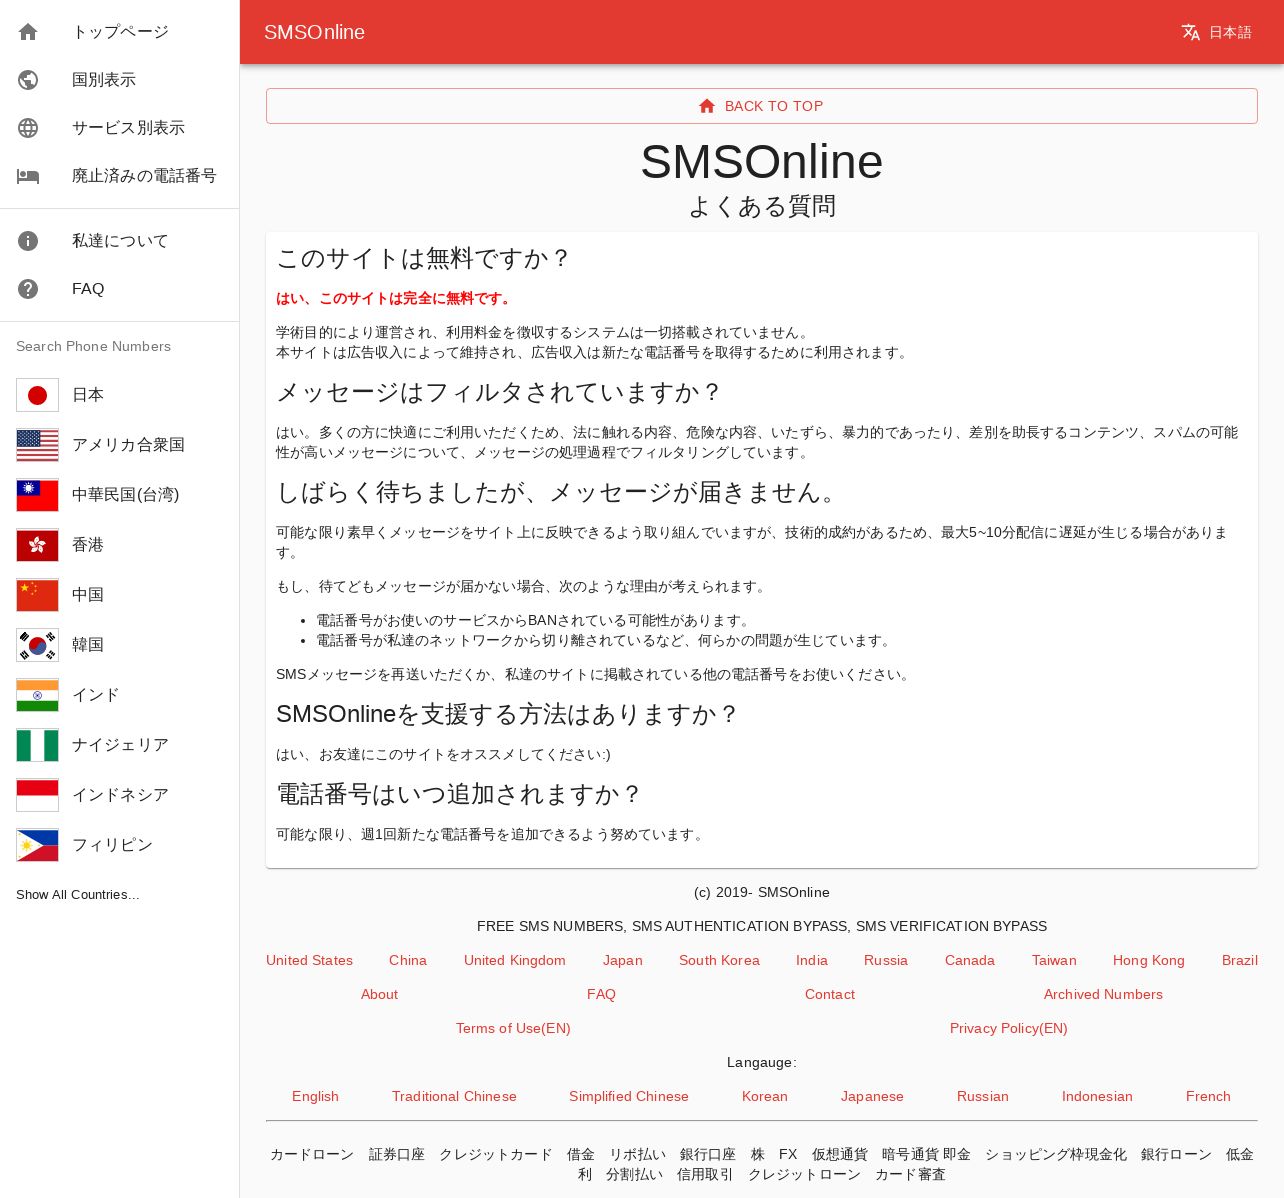Screen dimensions: 1284x1198
Task: Select フィリピン in the country list
Action: 119,845
